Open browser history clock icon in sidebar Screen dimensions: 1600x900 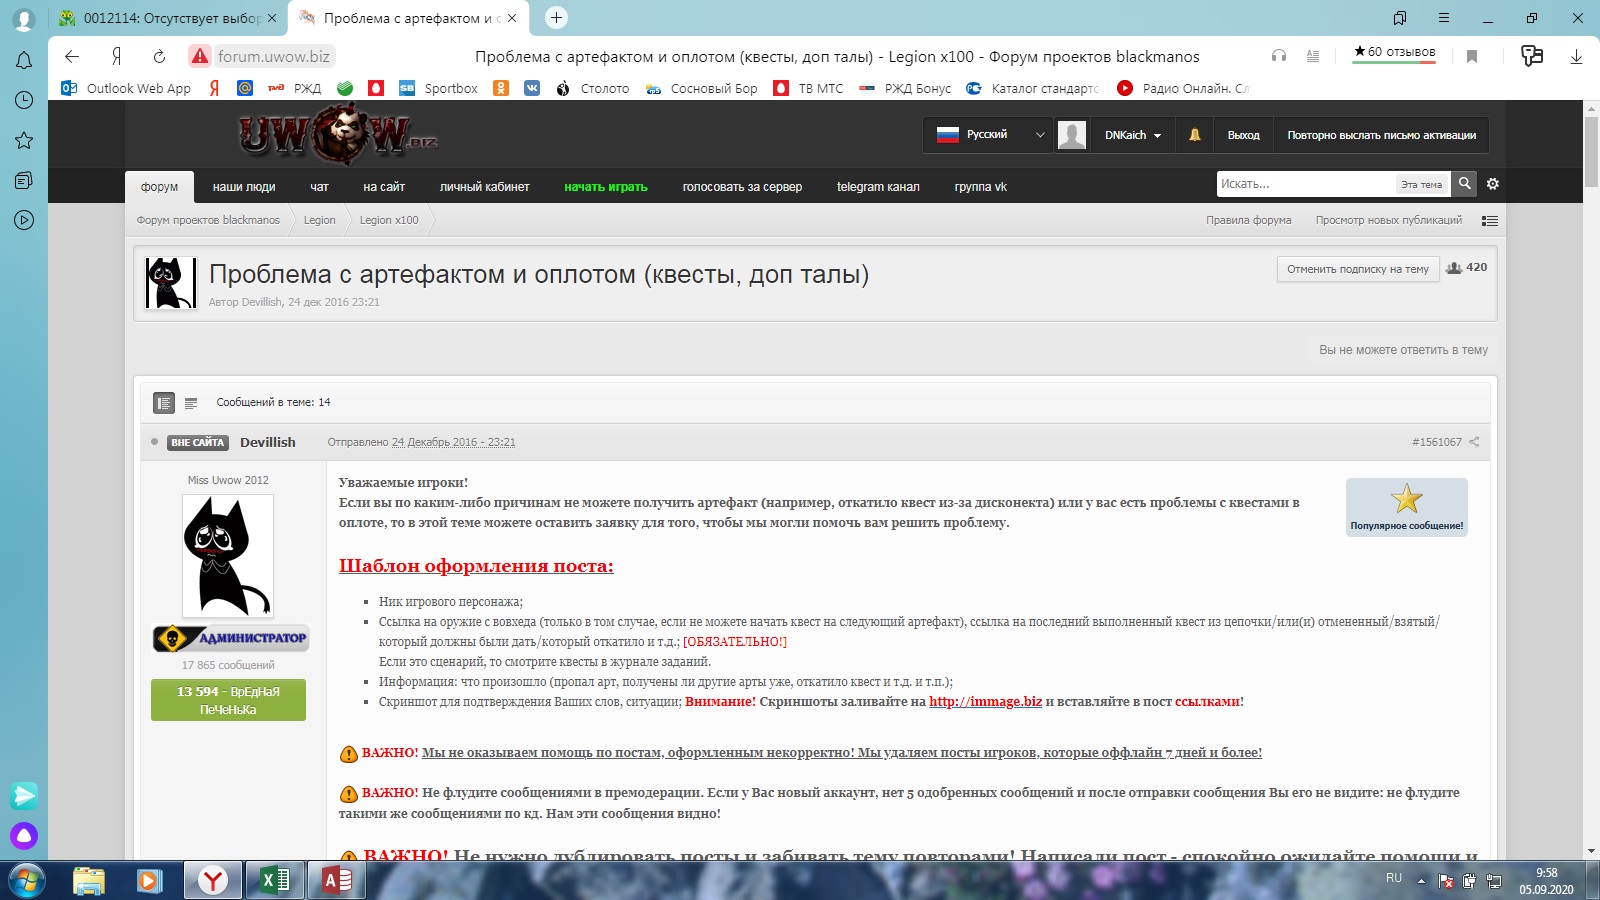point(24,100)
